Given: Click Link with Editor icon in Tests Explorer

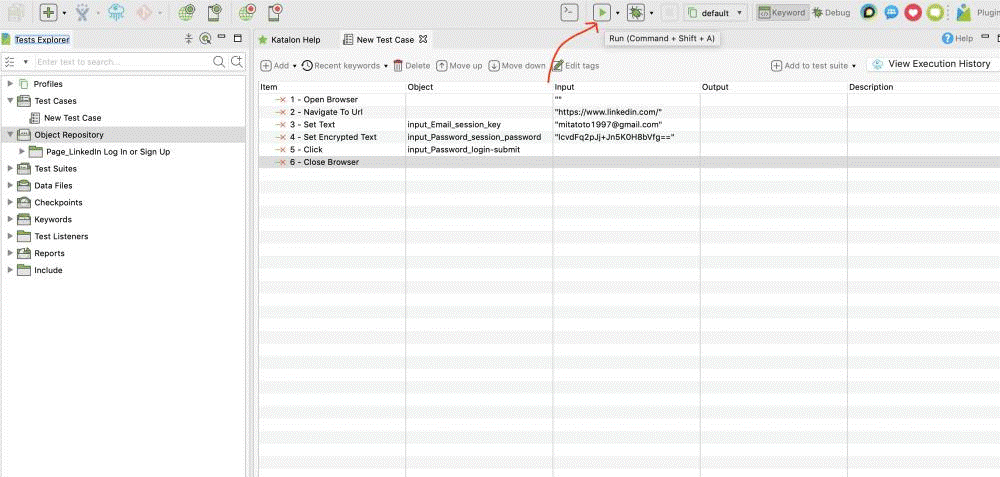Looking at the screenshot, I should point(205,39).
